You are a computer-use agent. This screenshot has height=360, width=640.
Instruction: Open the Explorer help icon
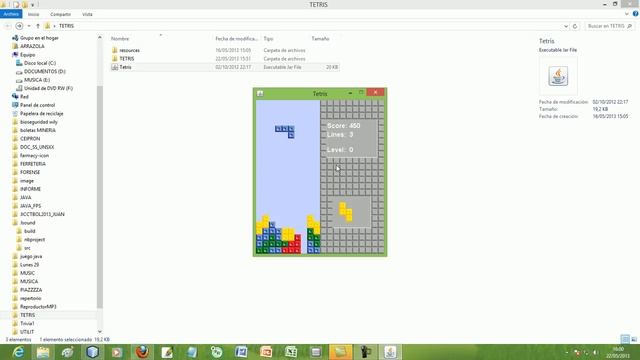[x=635, y=14]
